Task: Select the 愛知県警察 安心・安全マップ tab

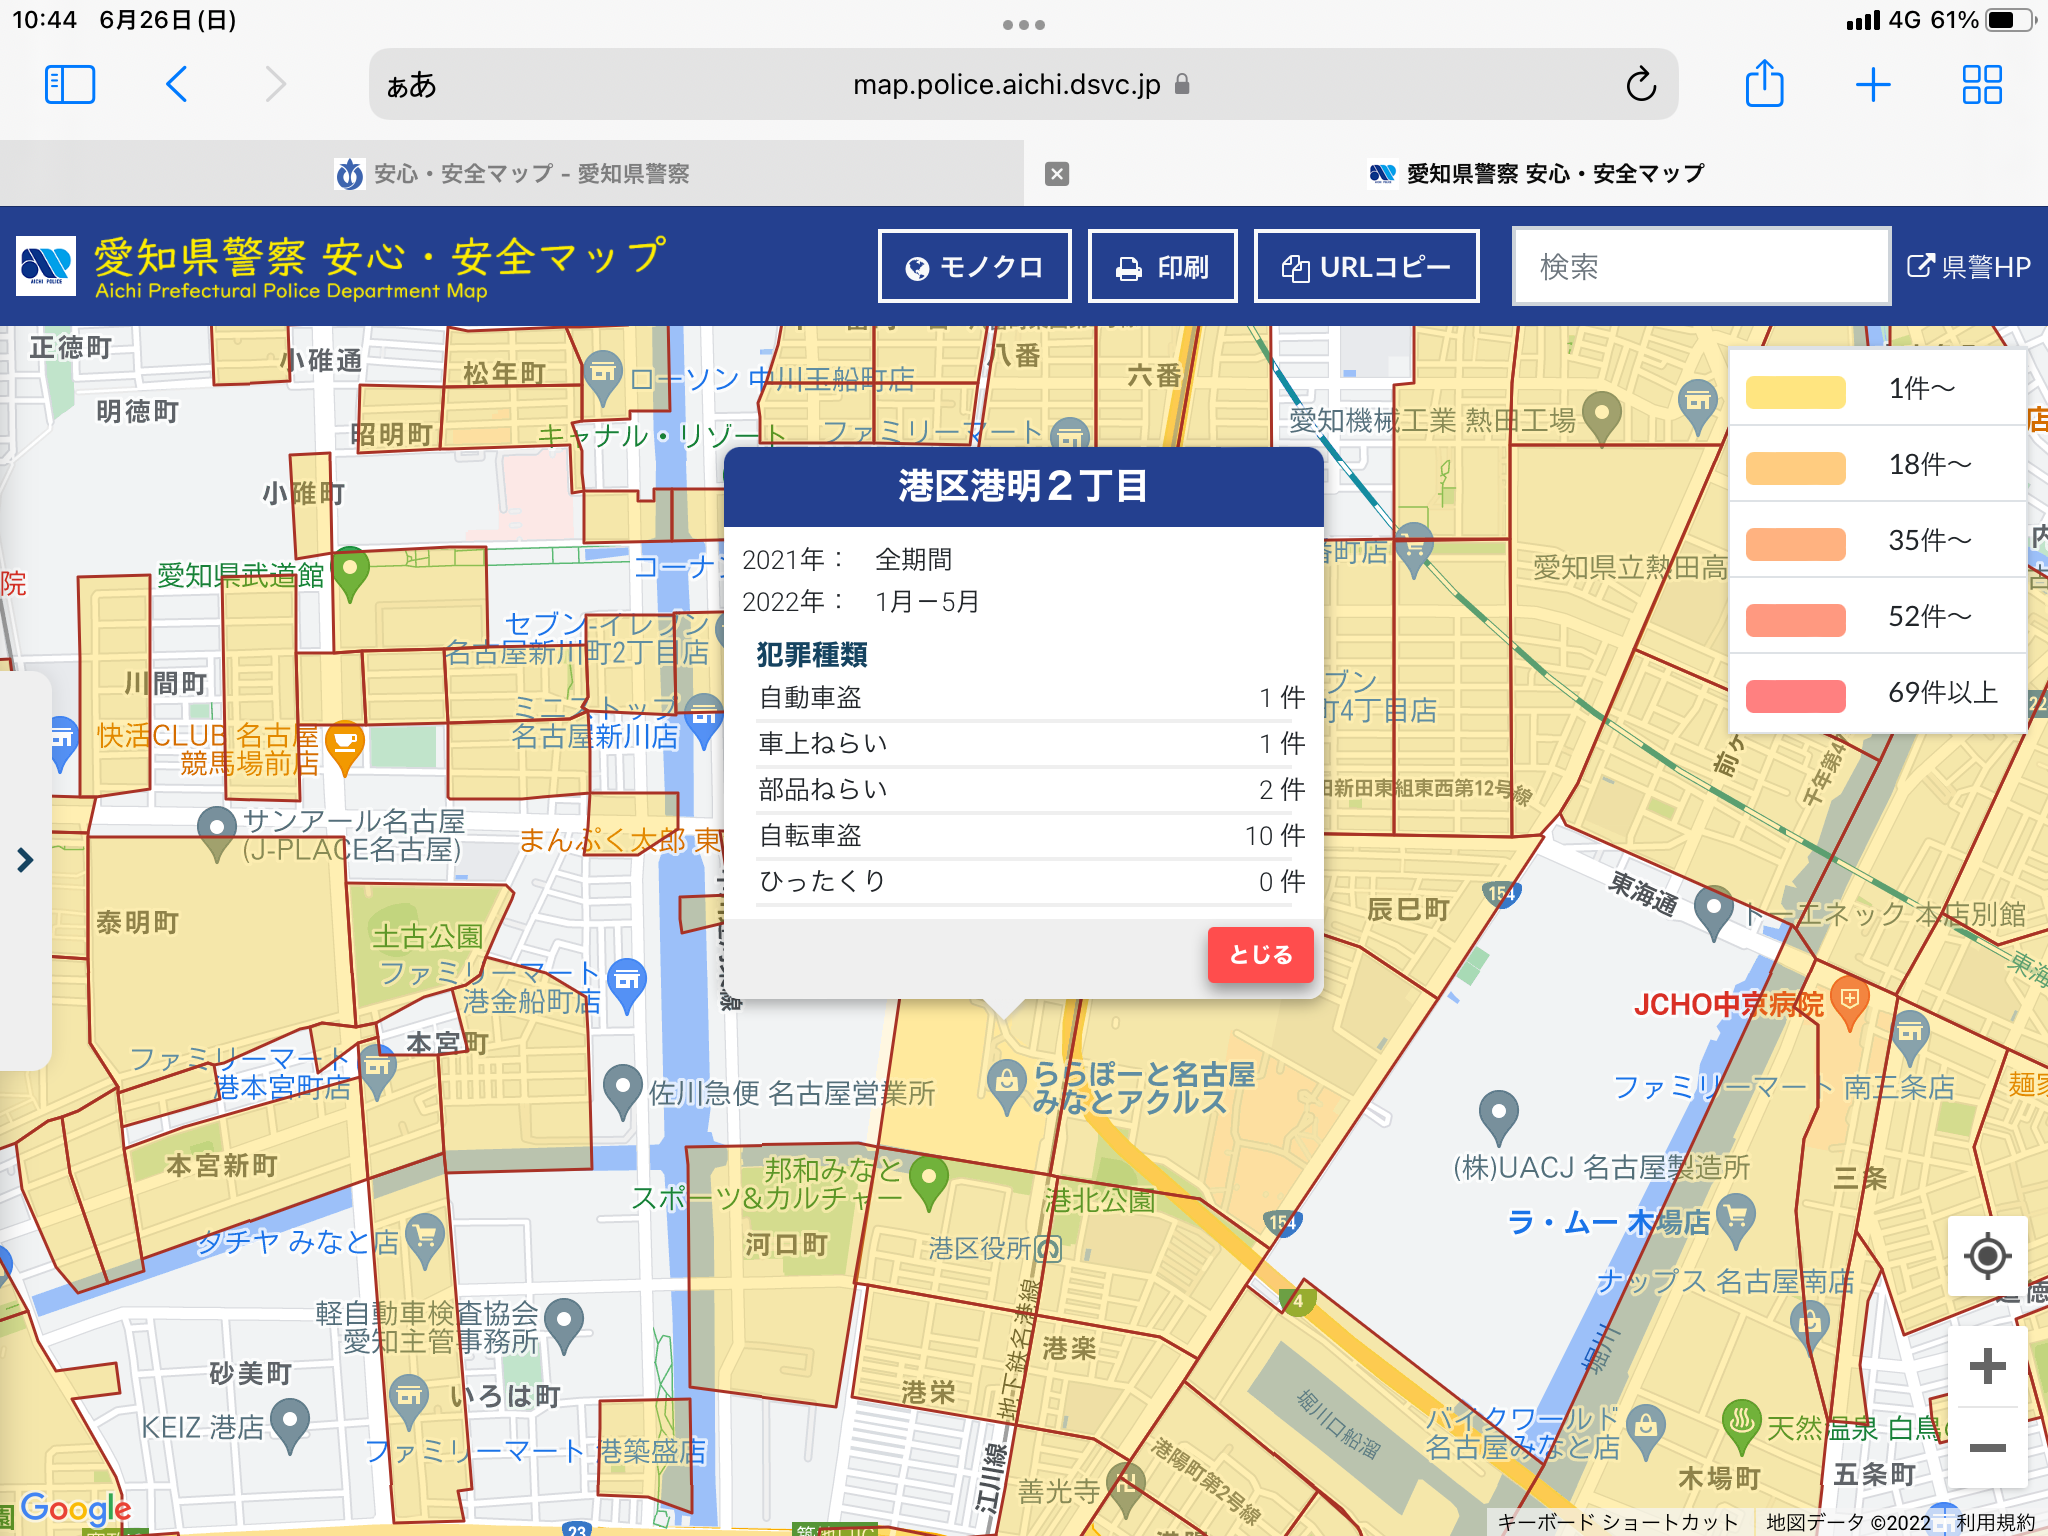Action: [1536, 174]
